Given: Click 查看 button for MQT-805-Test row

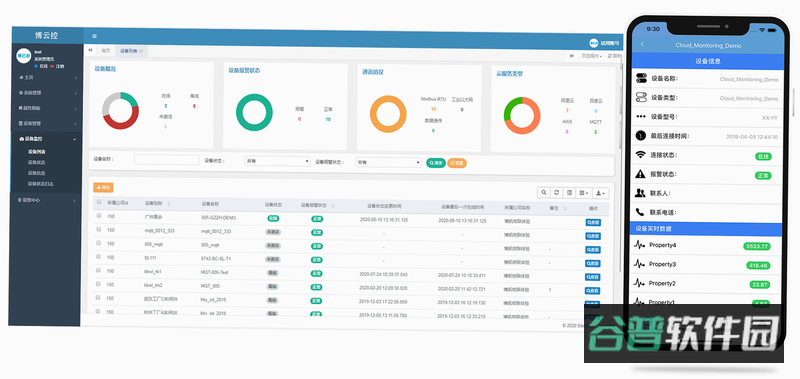Looking at the screenshot, I should coord(593,277).
